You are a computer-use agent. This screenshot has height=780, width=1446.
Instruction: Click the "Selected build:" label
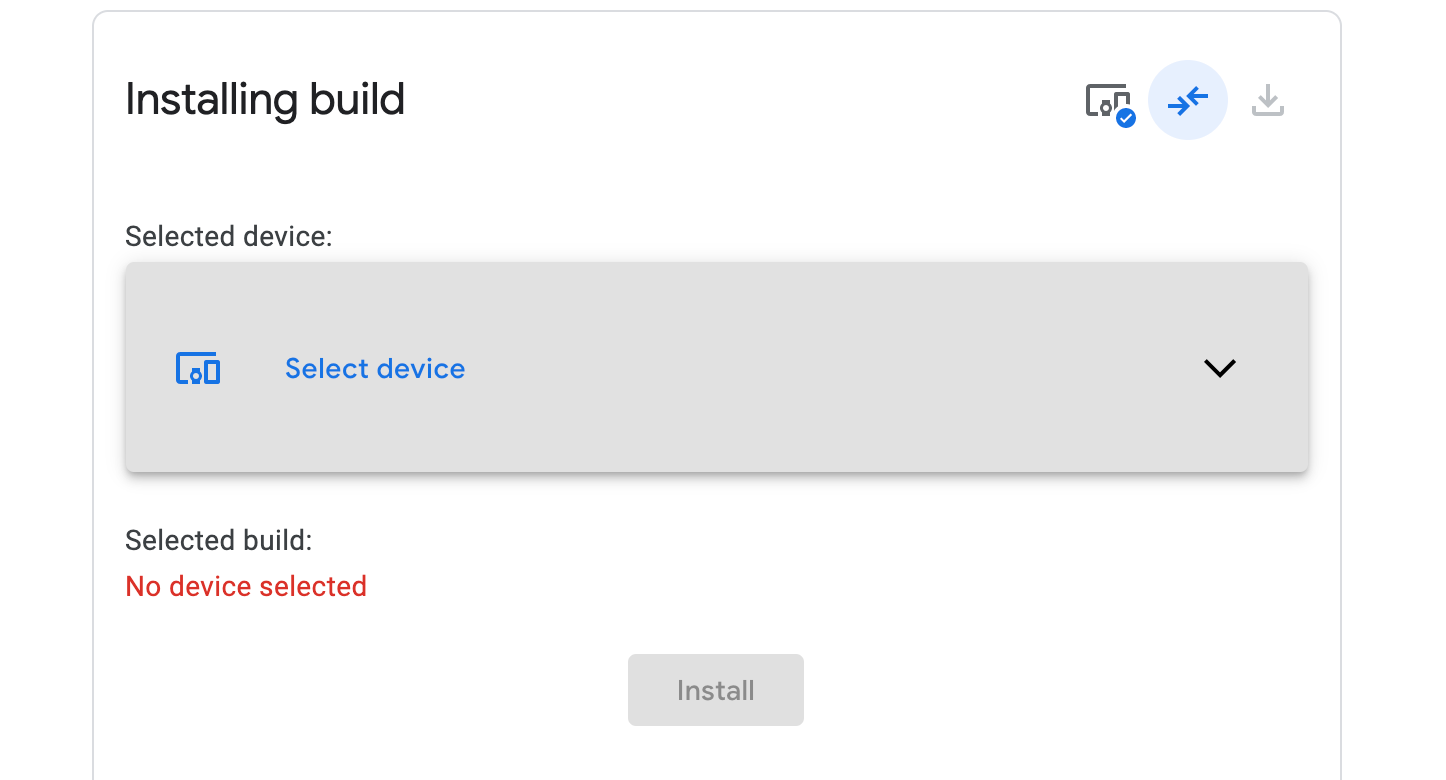(219, 541)
